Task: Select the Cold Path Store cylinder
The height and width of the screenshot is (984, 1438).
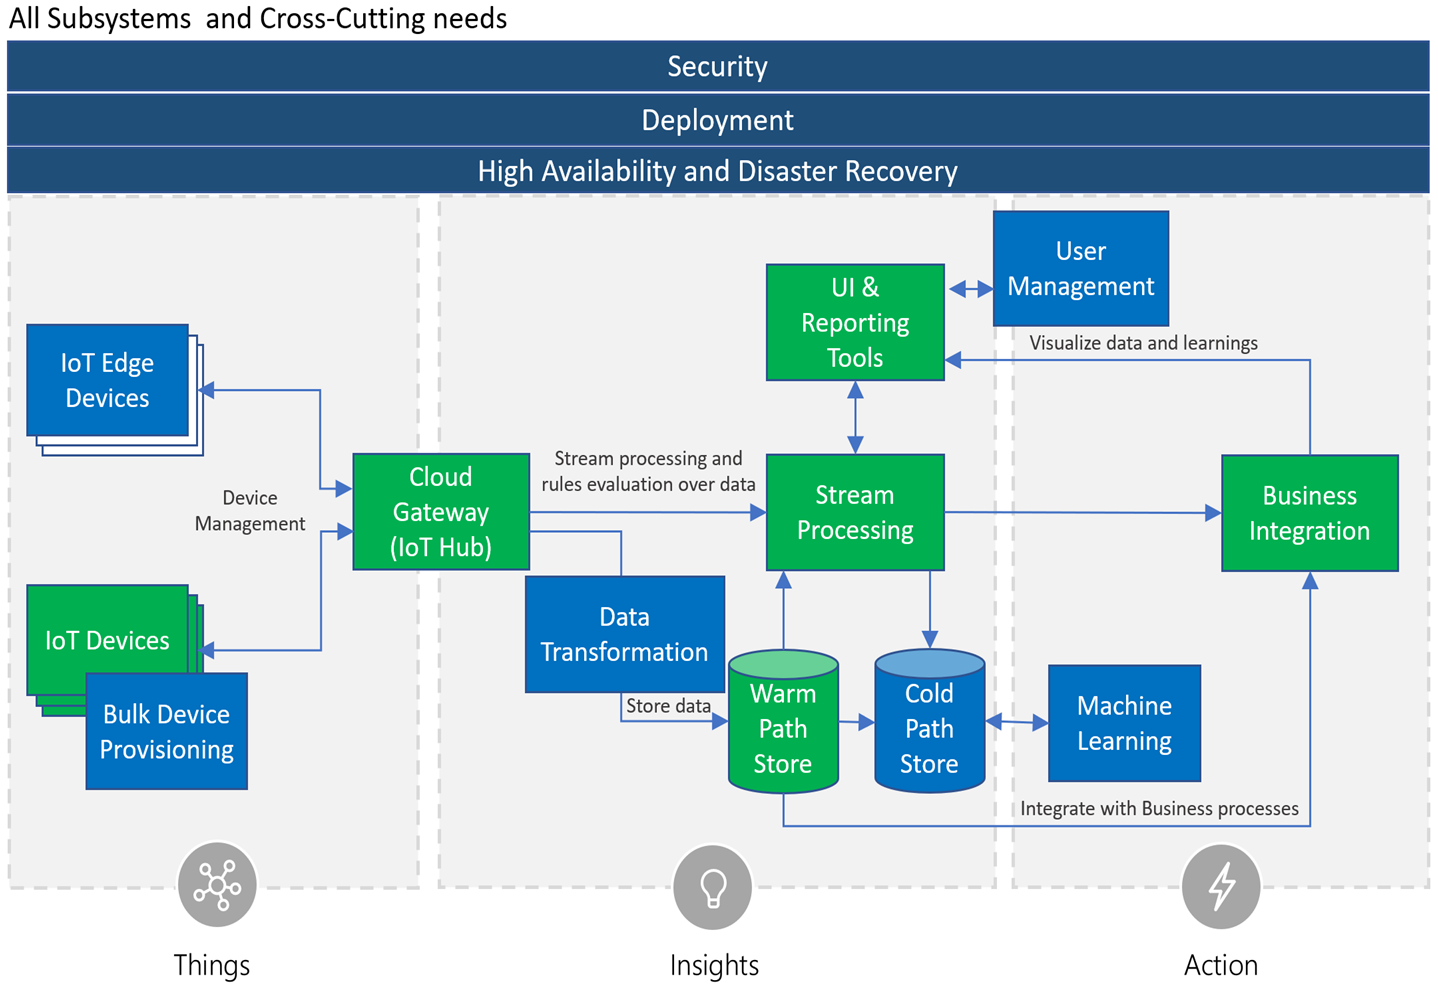Action: (x=930, y=722)
